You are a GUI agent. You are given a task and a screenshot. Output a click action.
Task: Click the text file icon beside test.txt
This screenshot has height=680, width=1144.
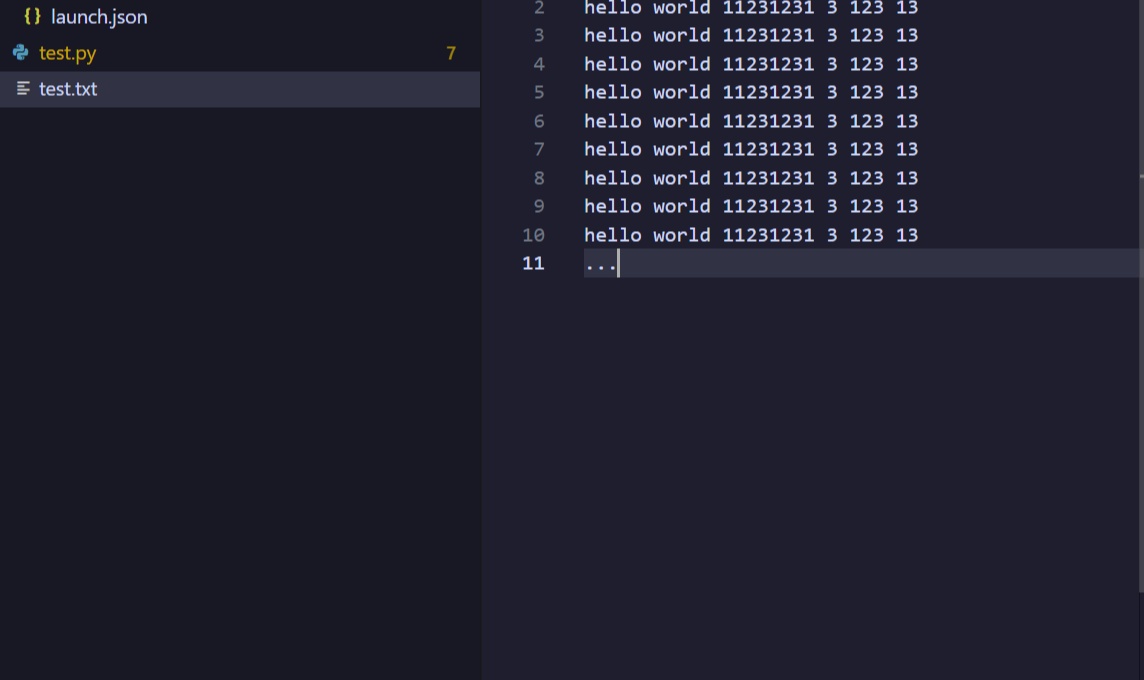point(23,89)
